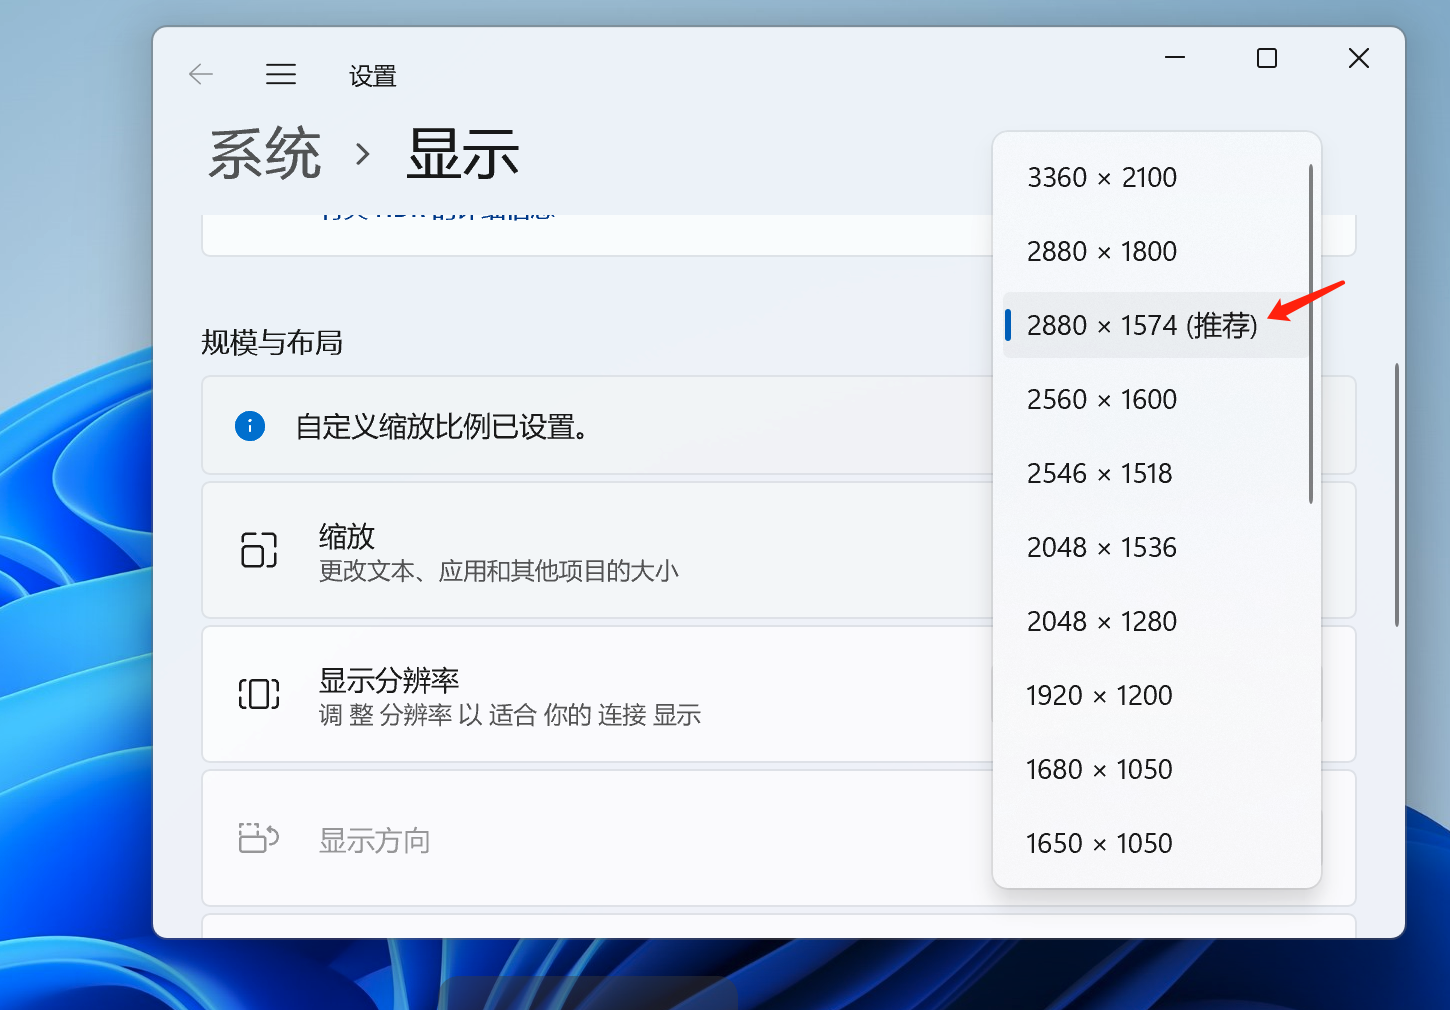The image size is (1450, 1010).
Task: Select resolution 1920 × 1200
Action: click(1156, 696)
